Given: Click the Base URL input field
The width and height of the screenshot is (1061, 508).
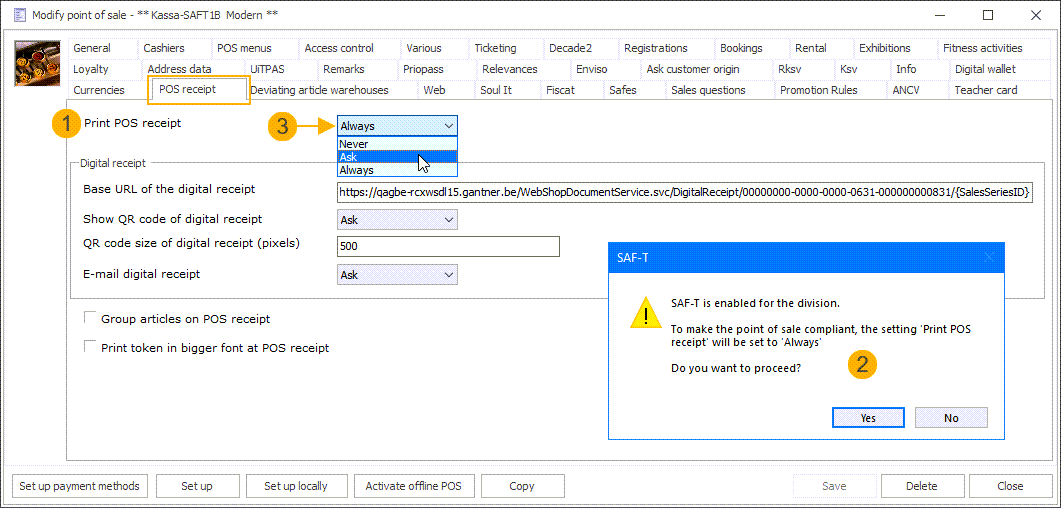Looking at the screenshot, I should coord(685,193).
